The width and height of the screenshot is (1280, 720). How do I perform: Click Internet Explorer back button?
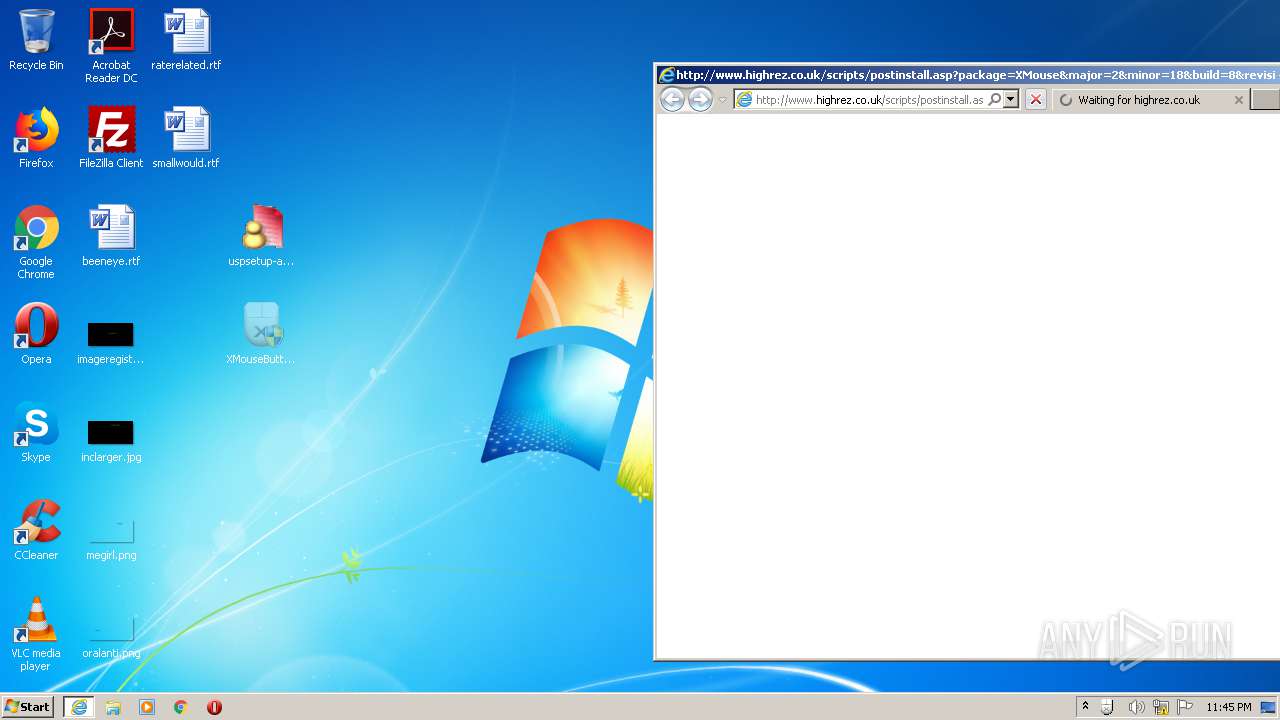(x=672, y=99)
